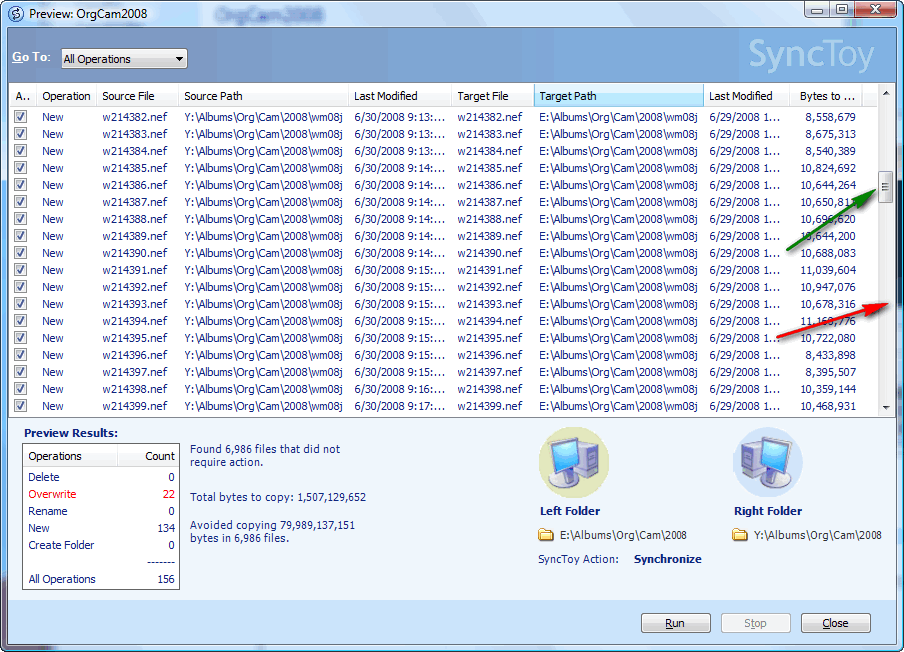Click the list scroll up arrow
Viewport: 904px width, 652px height.
point(886,93)
